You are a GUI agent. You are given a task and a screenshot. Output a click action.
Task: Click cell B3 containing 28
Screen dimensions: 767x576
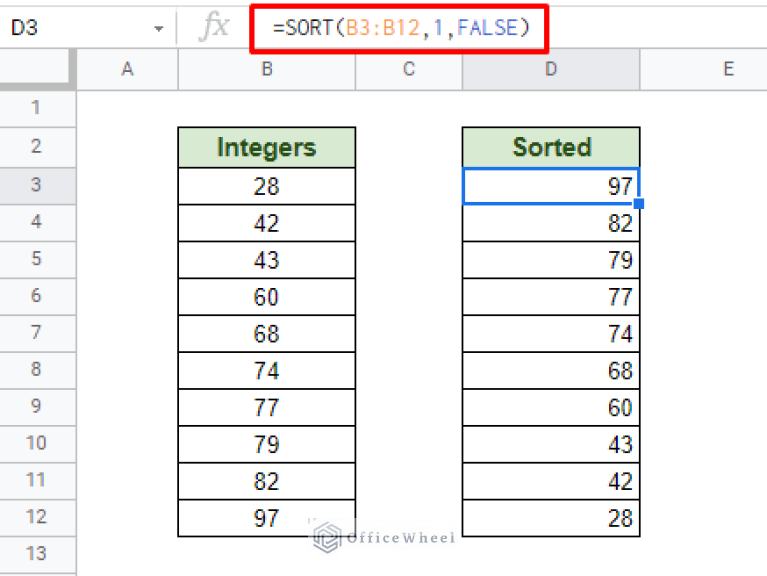267,186
